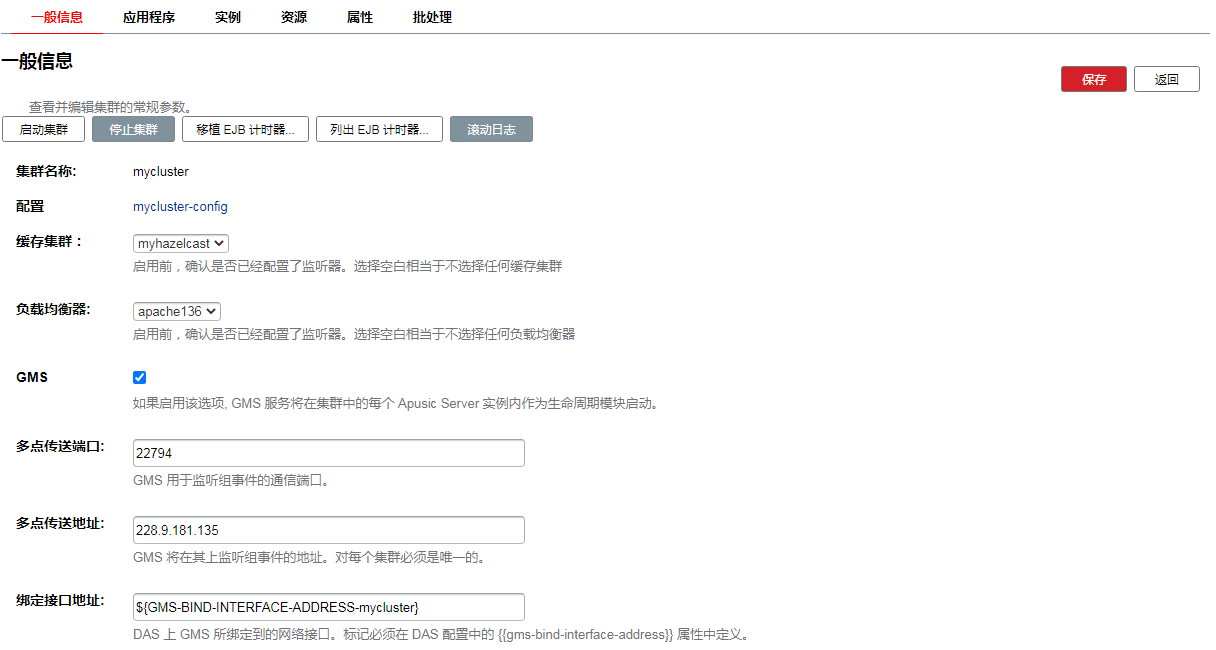Click the 一般信息 tab
This screenshot has height=650, width=1216.
(x=57, y=17)
